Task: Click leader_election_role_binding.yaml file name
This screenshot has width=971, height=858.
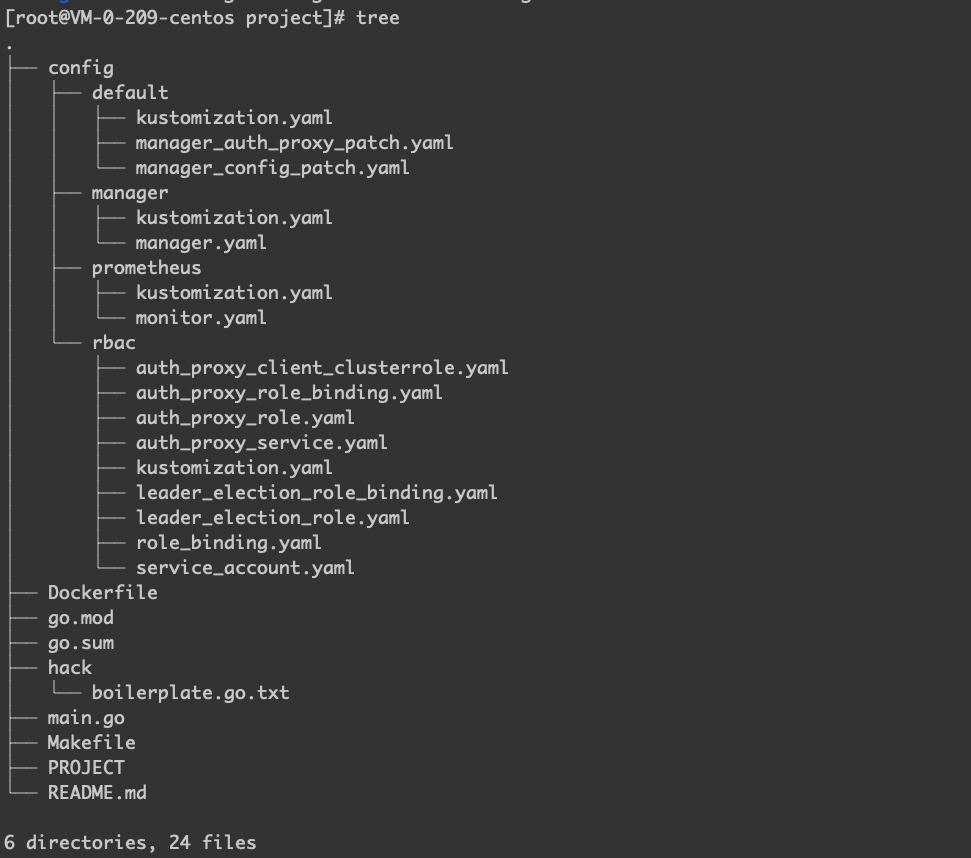Action: click(x=316, y=493)
